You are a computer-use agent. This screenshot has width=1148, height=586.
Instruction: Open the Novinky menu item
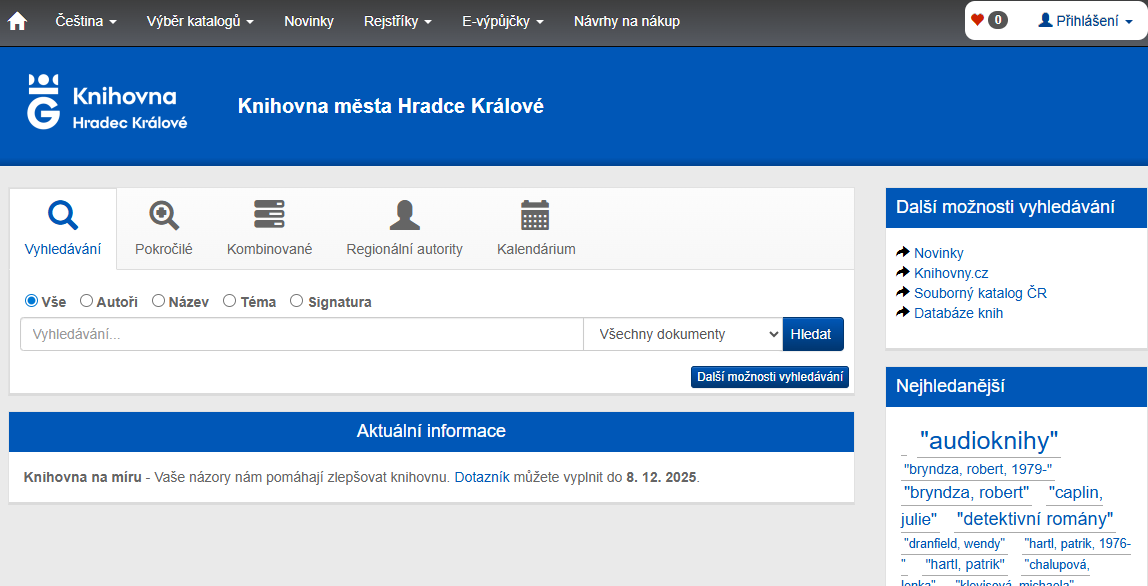(x=308, y=21)
